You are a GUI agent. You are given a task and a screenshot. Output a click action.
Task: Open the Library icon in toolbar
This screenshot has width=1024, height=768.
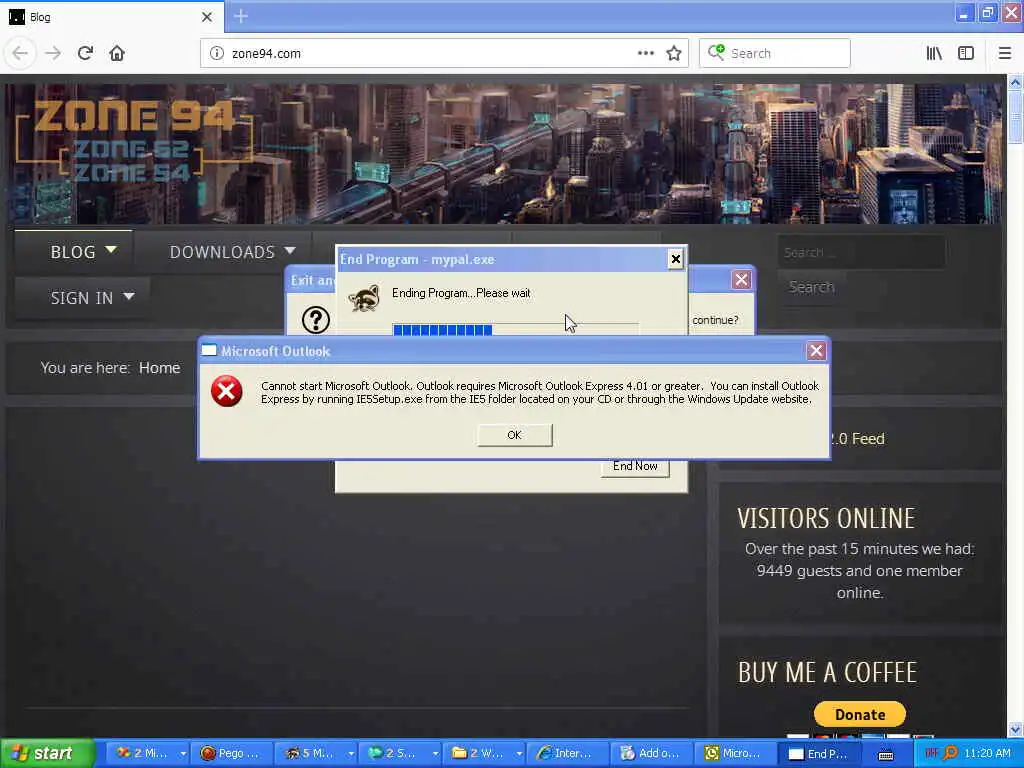[x=934, y=54]
